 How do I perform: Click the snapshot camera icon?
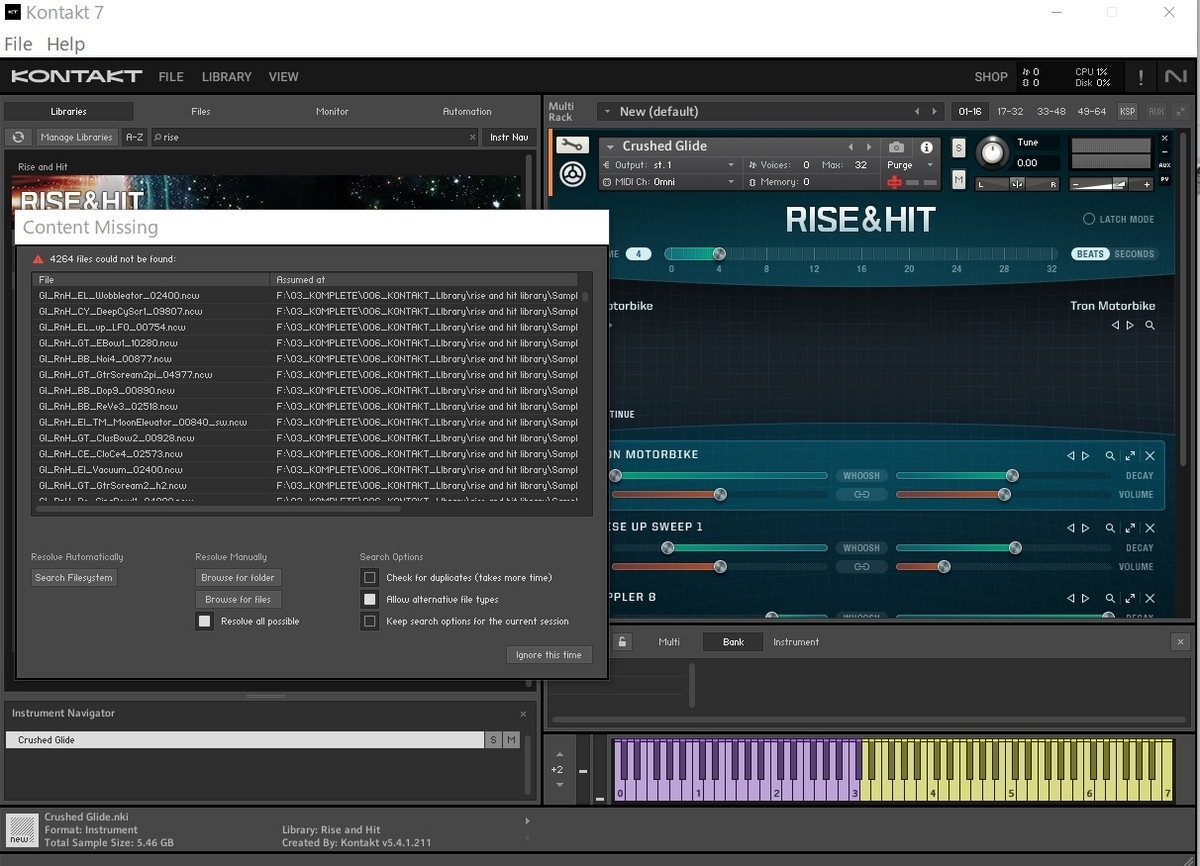(897, 147)
